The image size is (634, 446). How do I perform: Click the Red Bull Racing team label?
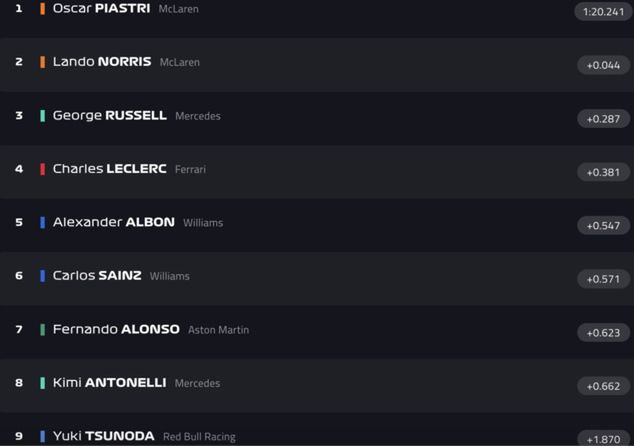coord(199,437)
